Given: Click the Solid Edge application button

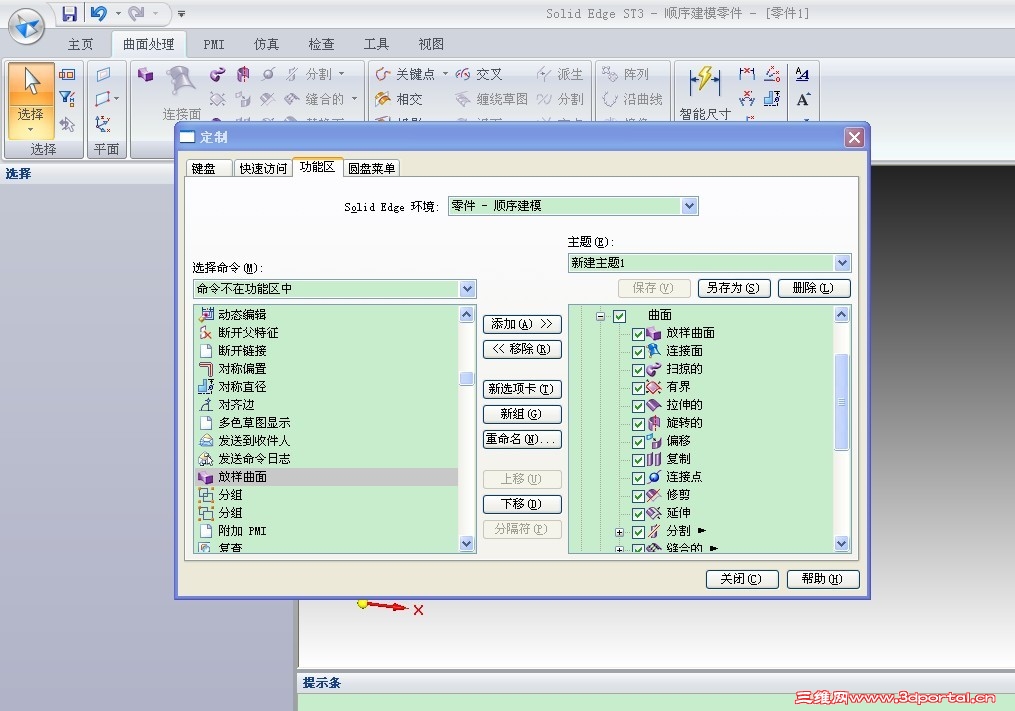Looking at the screenshot, I should [27, 27].
